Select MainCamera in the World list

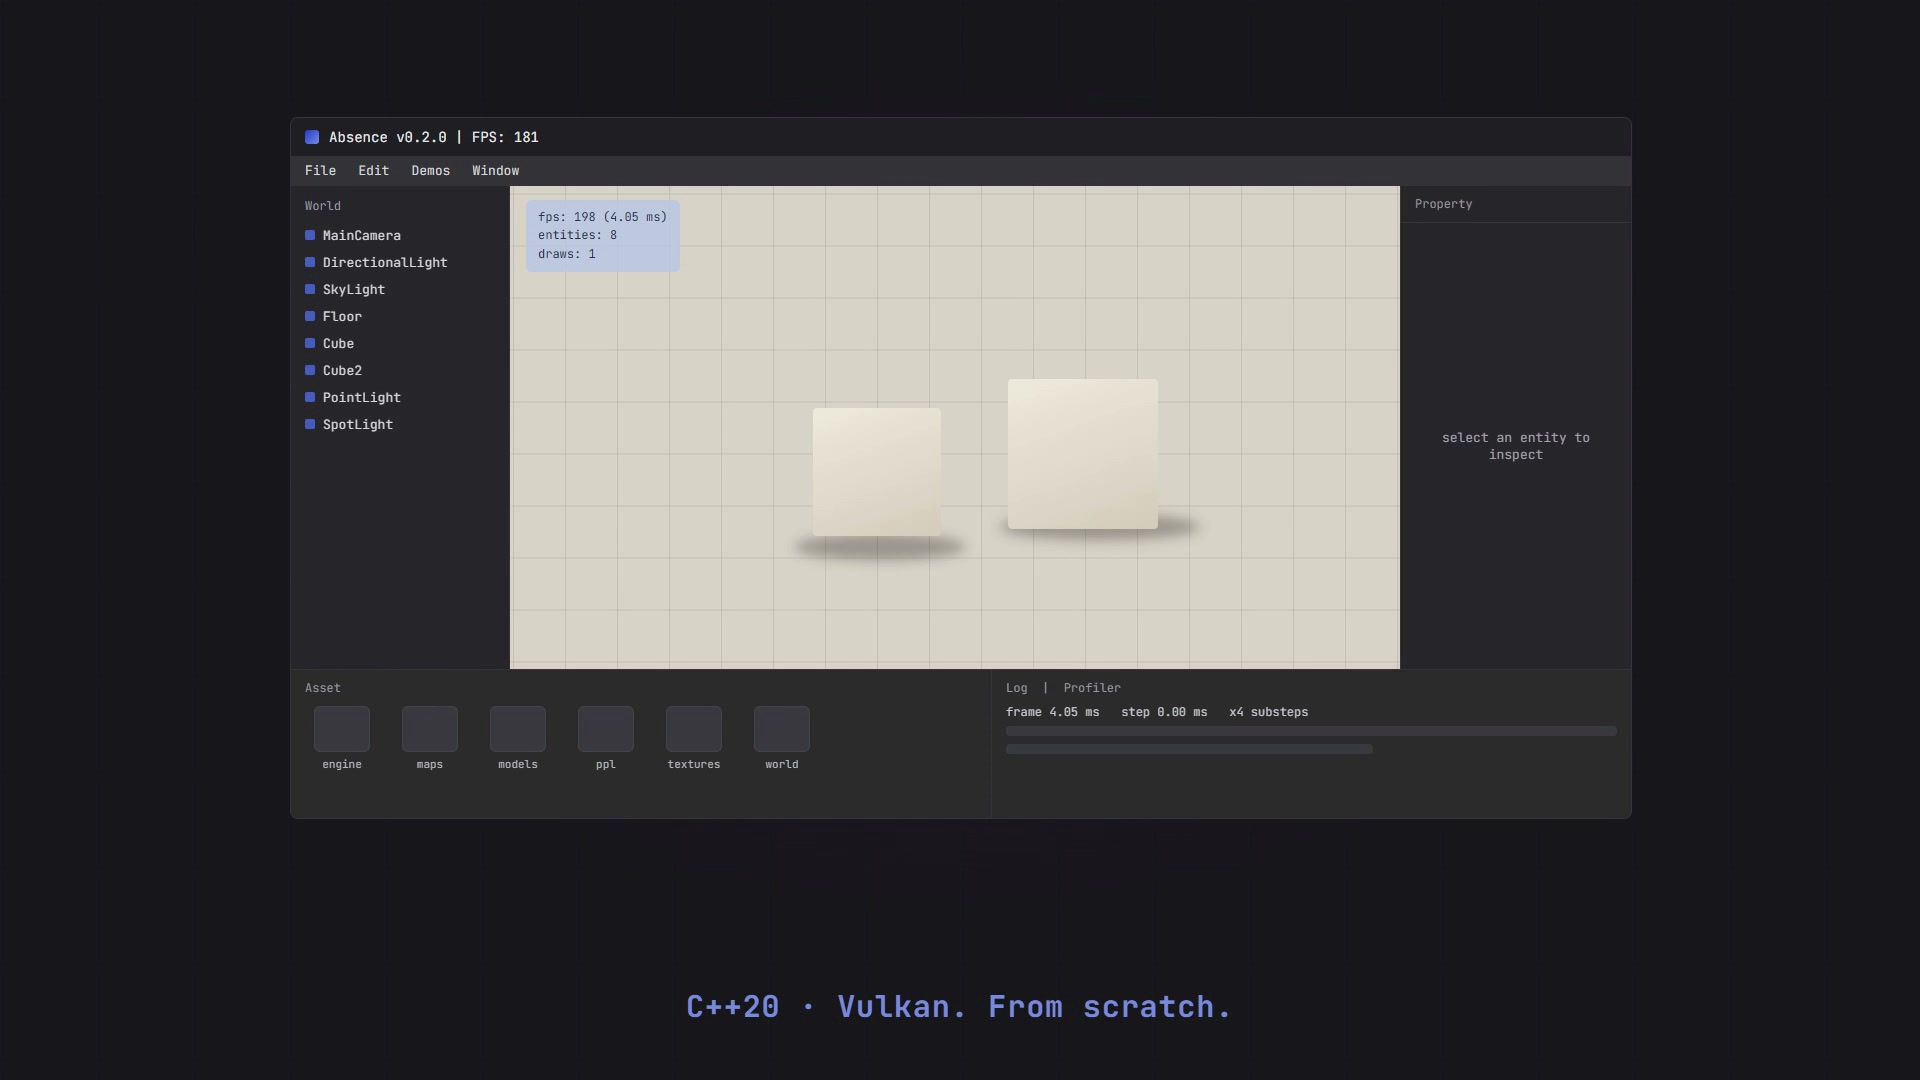point(400,236)
